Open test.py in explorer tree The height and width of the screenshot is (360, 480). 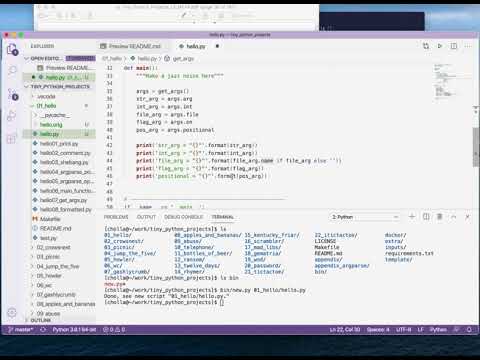point(48,238)
